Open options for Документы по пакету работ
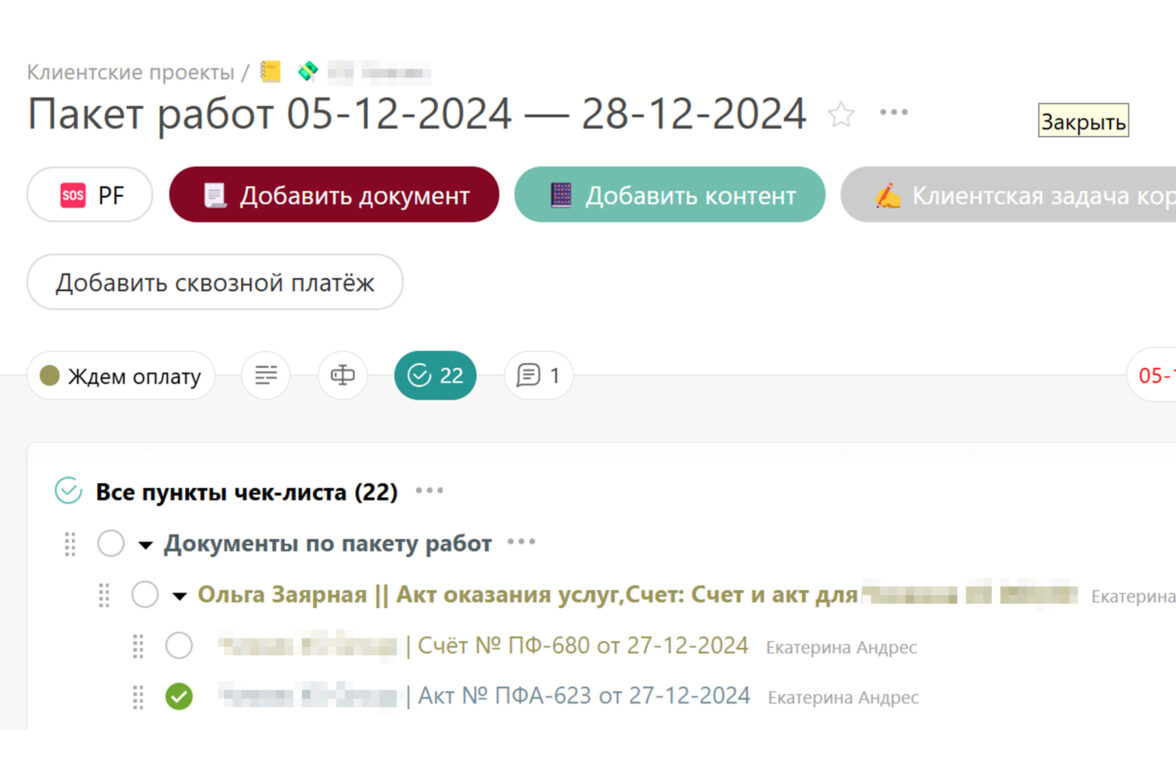The width and height of the screenshot is (1176, 784). coord(521,542)
